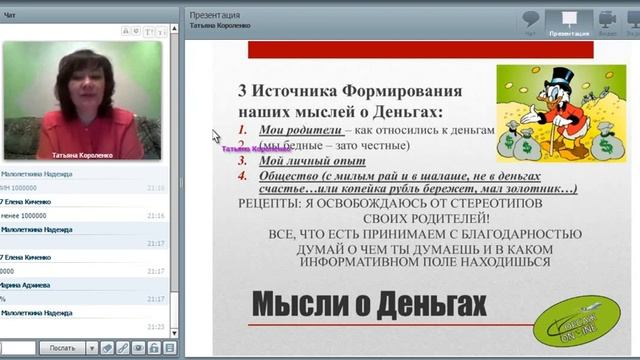
Task: Toggle the eye visibility icon in chat toolbar
Action: (138, 348)
